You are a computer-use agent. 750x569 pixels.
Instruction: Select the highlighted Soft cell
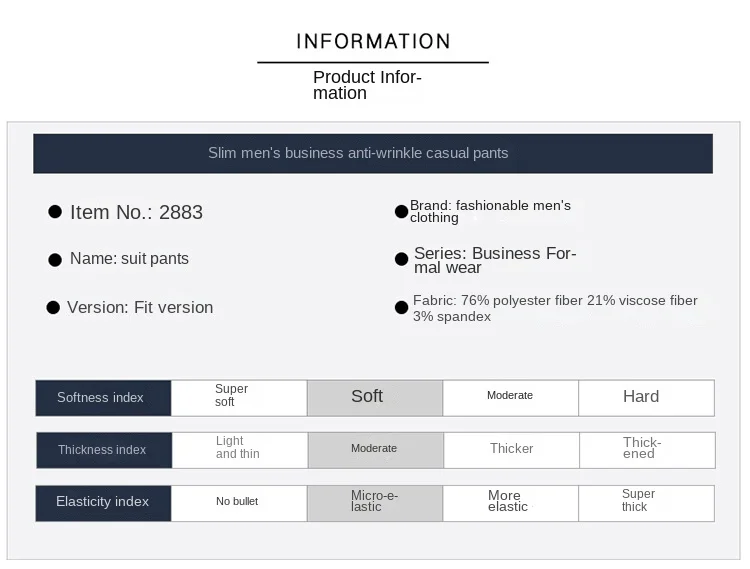click(x=375, y=398)
